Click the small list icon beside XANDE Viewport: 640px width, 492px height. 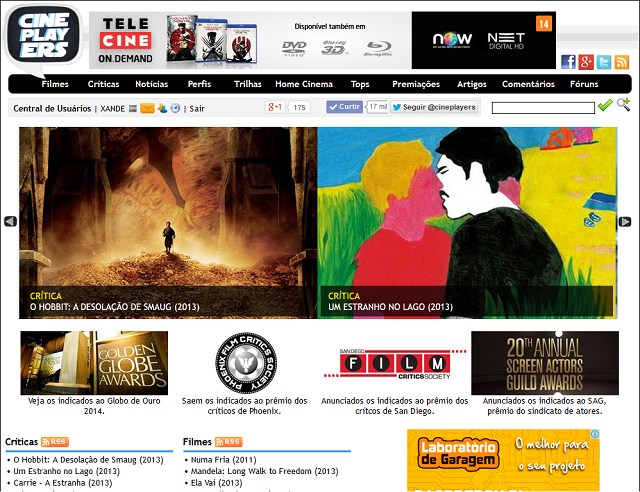pyautogui.click(x=133, y=109)
